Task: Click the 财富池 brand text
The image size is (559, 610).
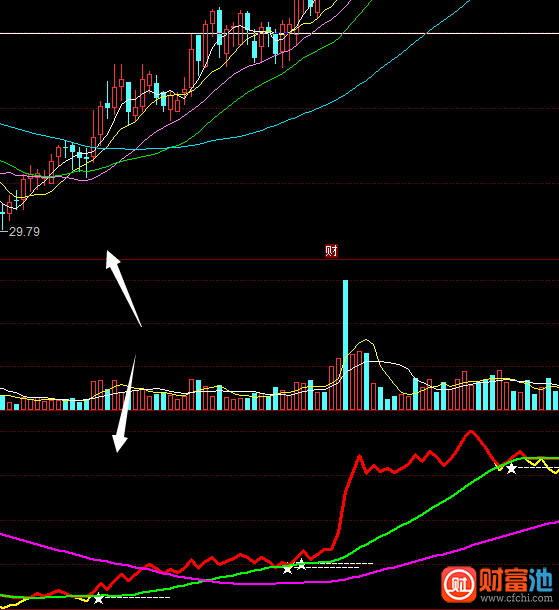Action: tap(516, 580)
